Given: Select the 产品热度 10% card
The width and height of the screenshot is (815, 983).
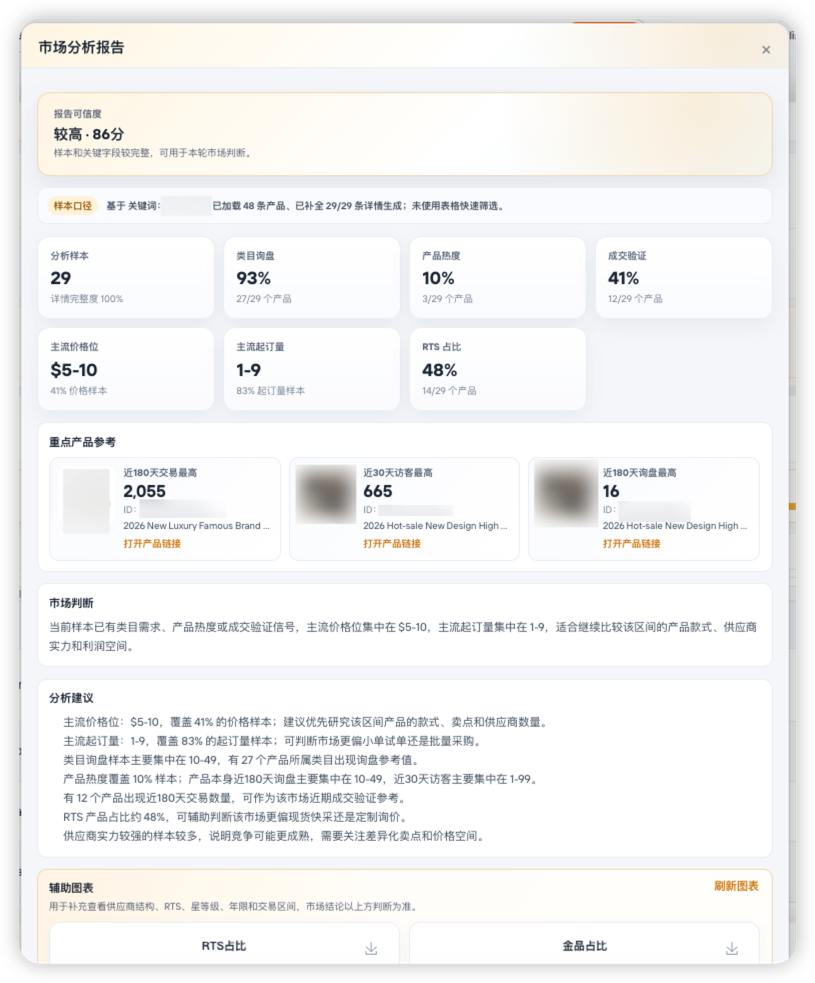Looking at the screenshot, I should coord(498,277).
